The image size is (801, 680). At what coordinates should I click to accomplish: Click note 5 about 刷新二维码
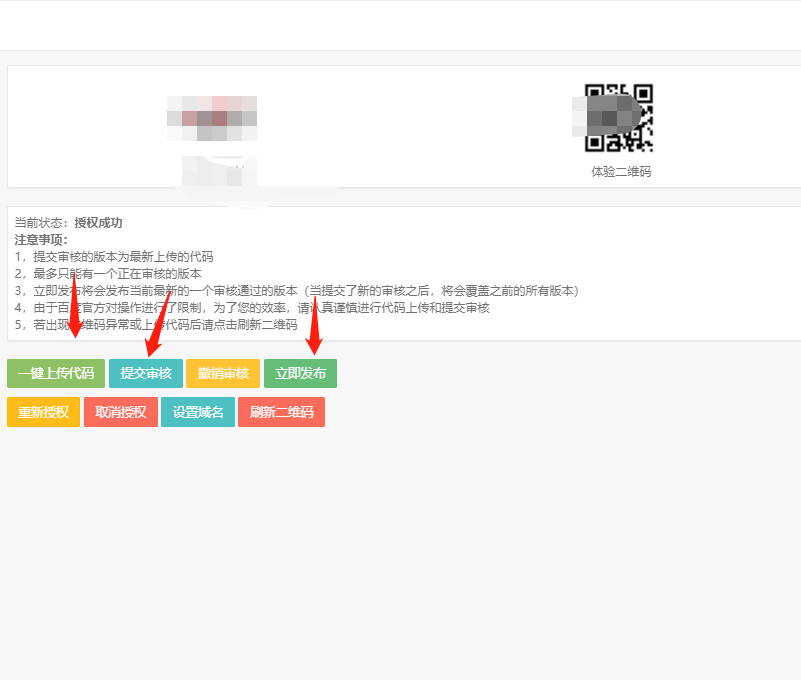pos(156,324)
